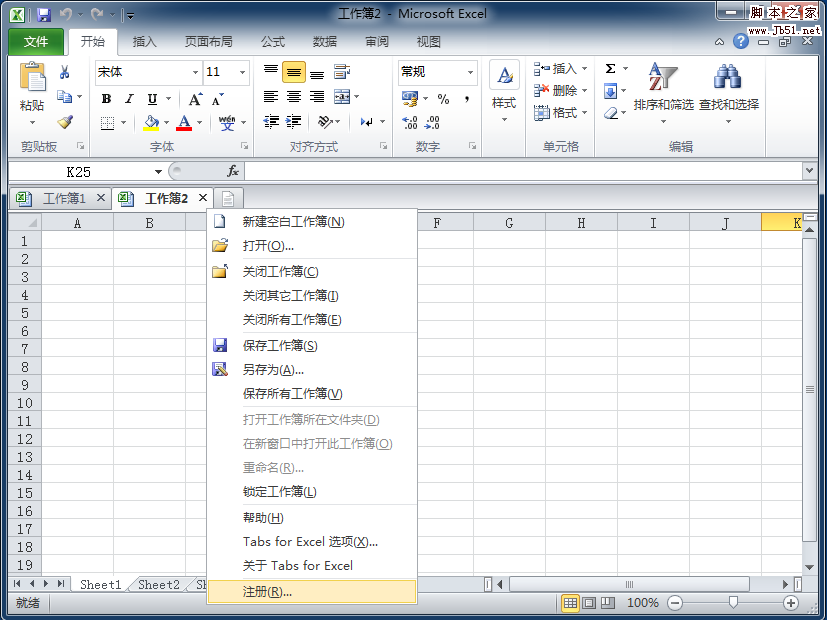Click new workbook tab button
The image size is (827, 620).
coord(228,199)
